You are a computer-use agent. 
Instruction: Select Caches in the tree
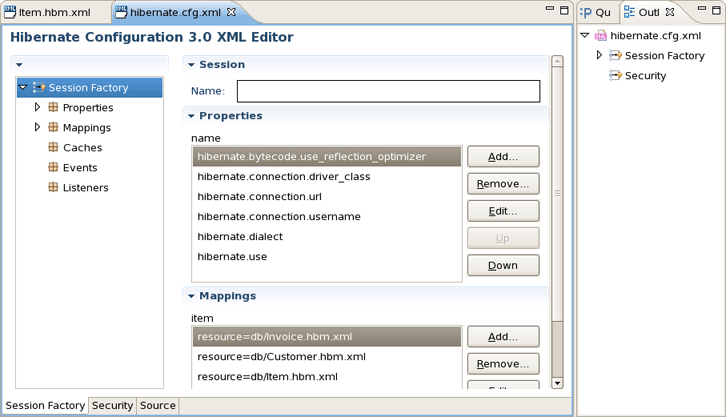82,148
